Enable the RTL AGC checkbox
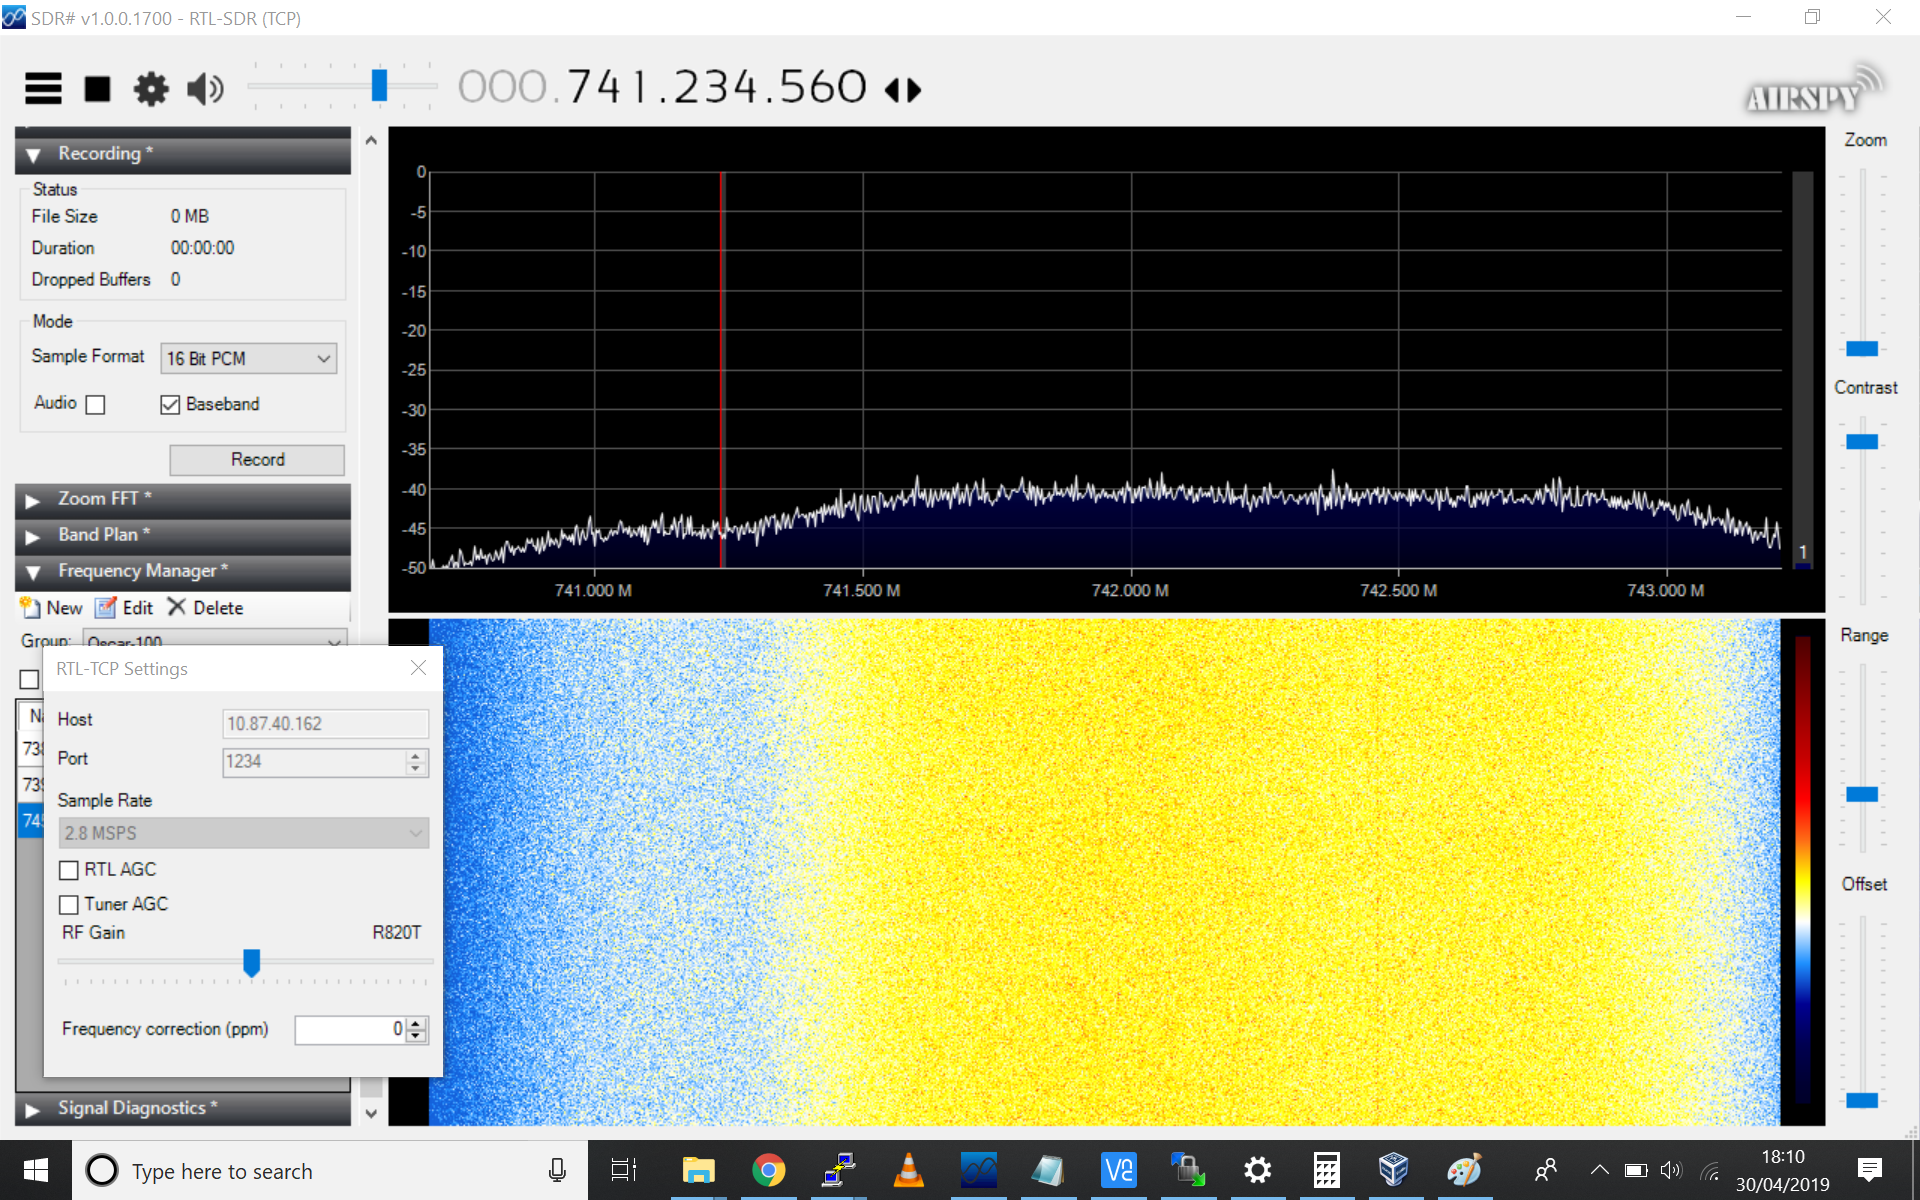Screen dimensions: 1920x1200 pyautogui.click(x=69, y=870)
